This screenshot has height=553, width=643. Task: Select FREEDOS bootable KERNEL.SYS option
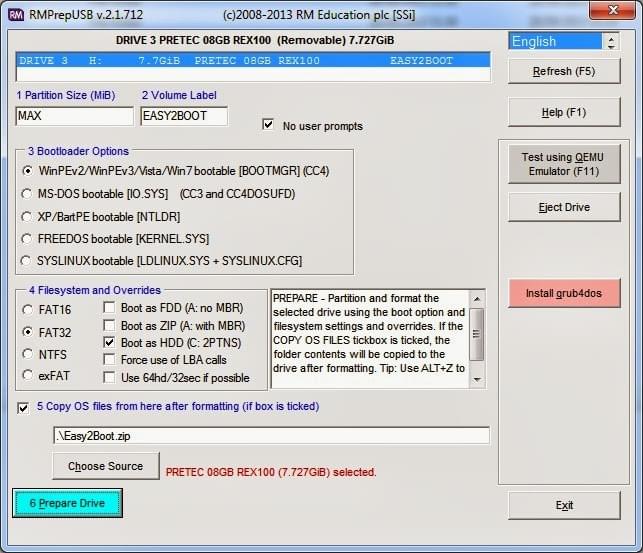tap(27, 239)
